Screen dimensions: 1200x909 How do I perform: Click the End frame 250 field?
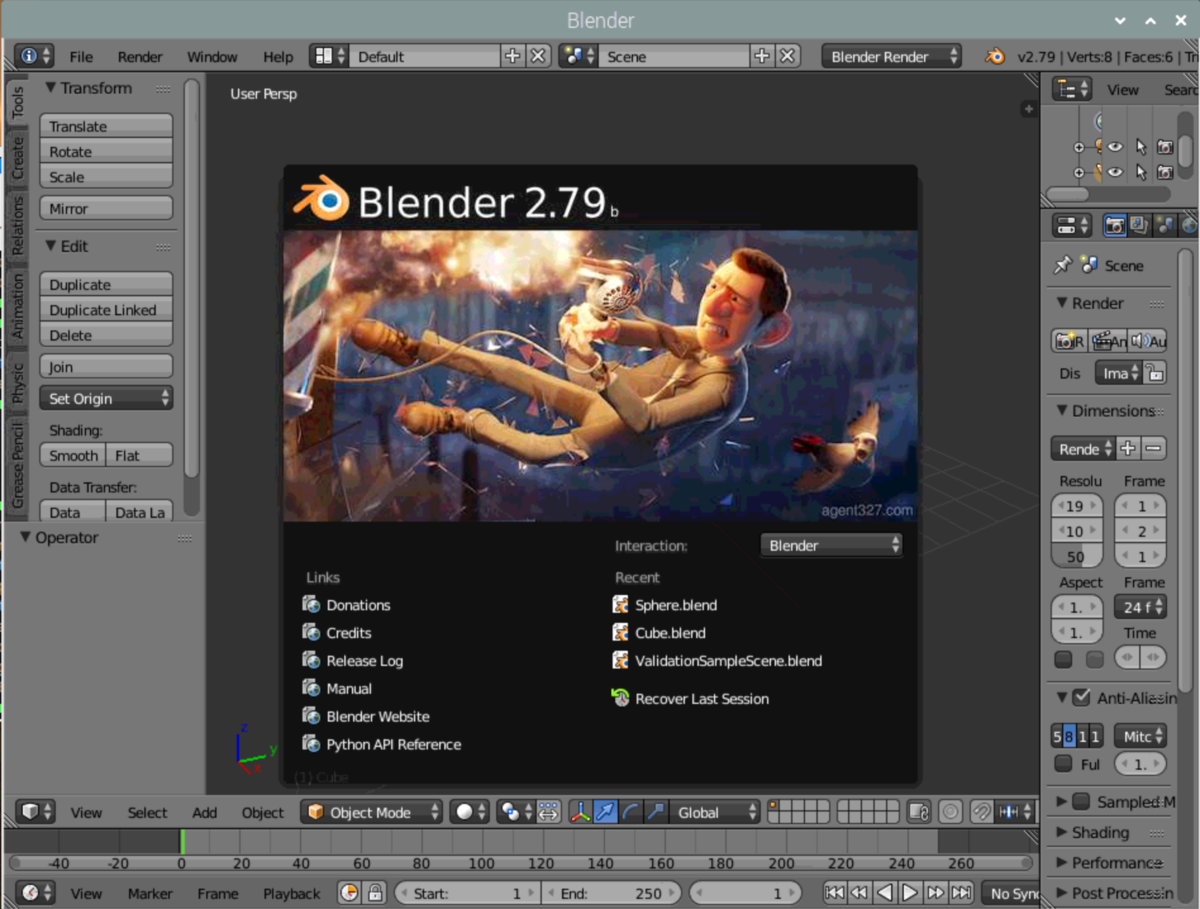tap(612, 893)
